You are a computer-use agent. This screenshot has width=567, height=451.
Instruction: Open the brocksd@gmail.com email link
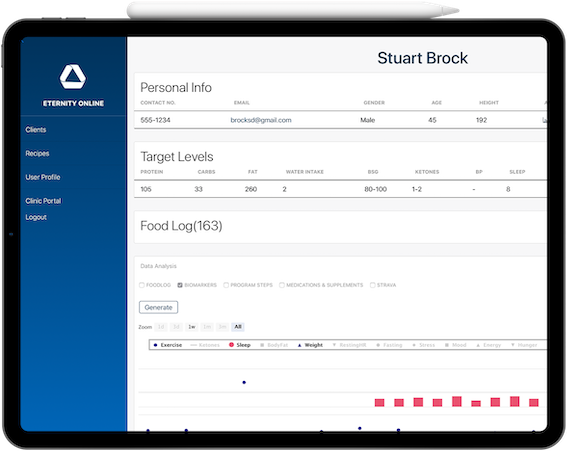(x=261, y=120)
